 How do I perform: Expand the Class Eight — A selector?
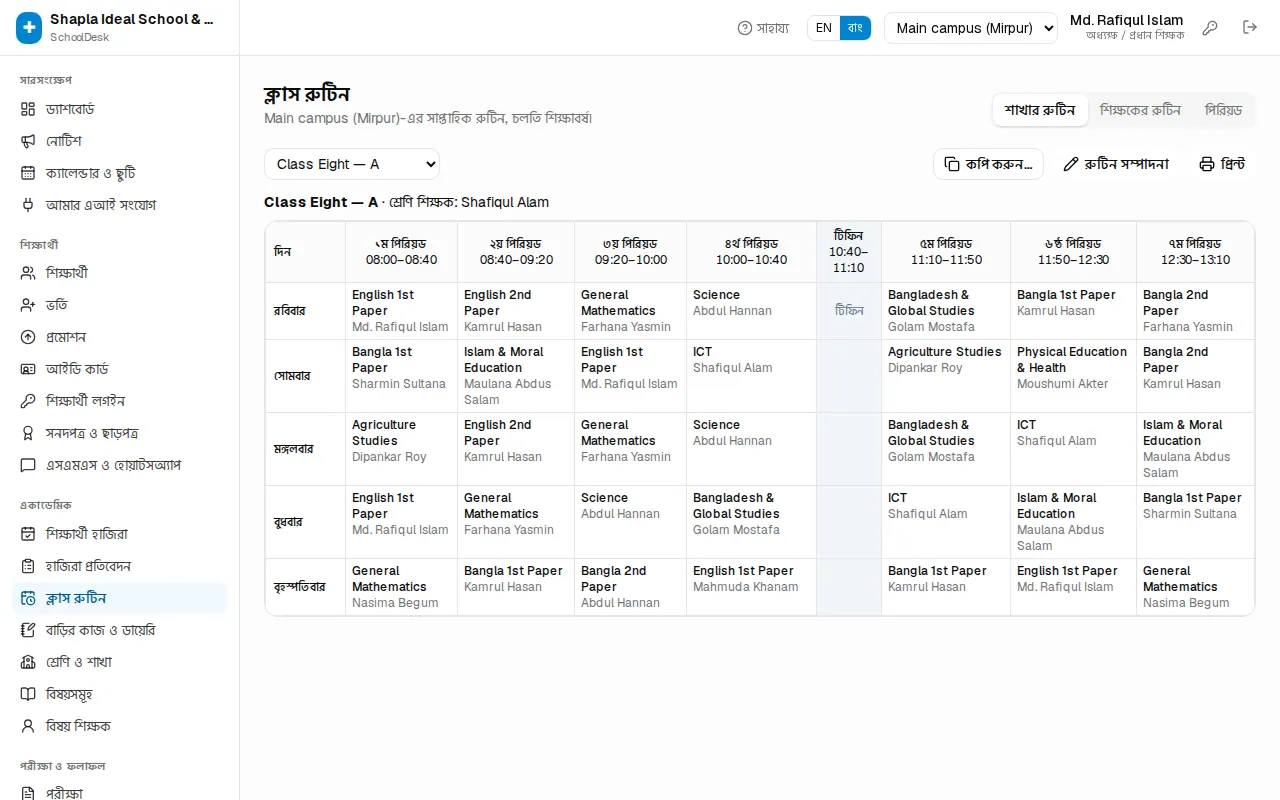pyautogui.click(x=352, y=164)
